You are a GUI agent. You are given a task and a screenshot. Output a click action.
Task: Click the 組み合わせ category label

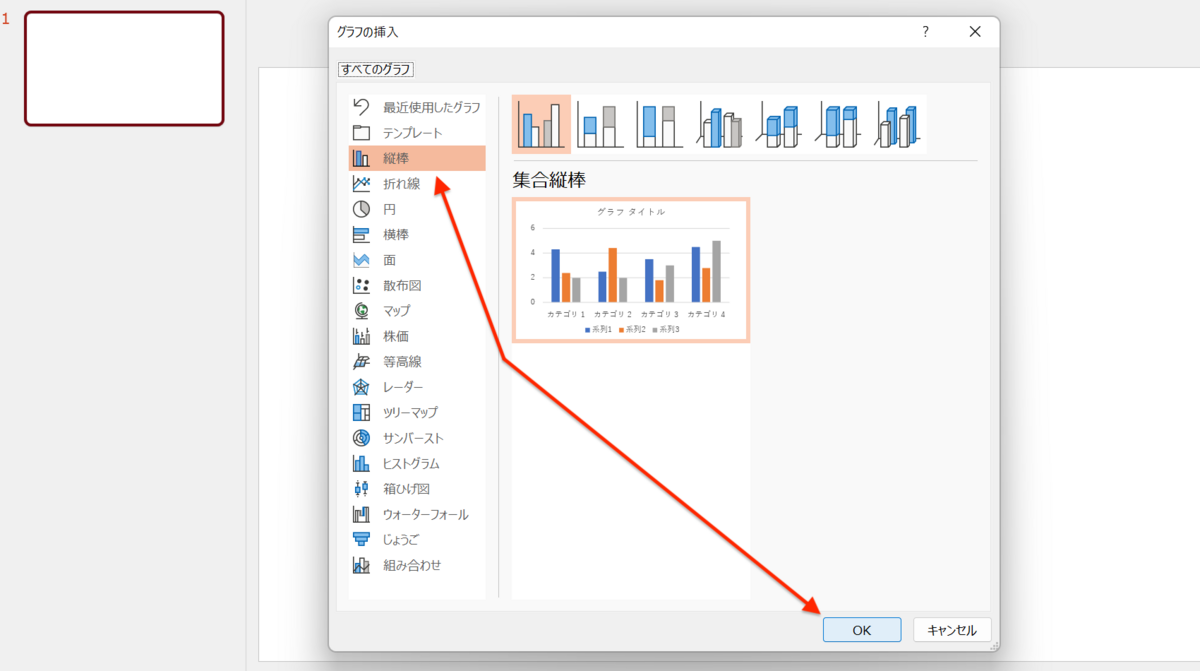click(x=412, y=565)
